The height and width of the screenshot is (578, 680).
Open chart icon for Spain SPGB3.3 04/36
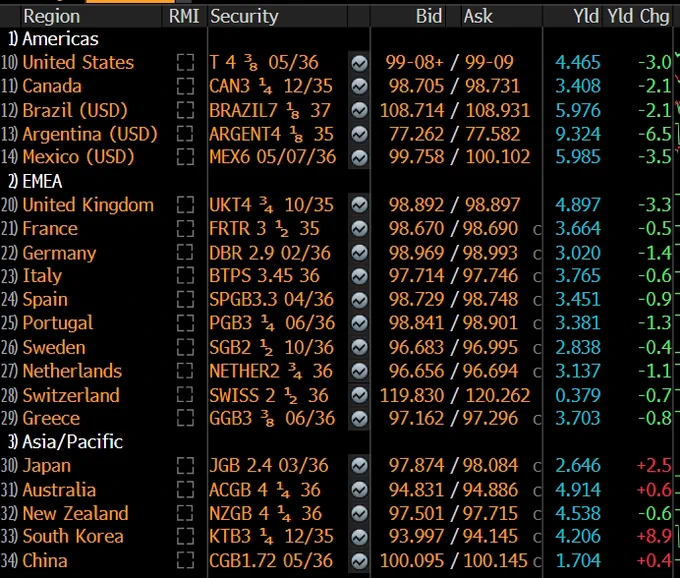click(x=359, y=300)
